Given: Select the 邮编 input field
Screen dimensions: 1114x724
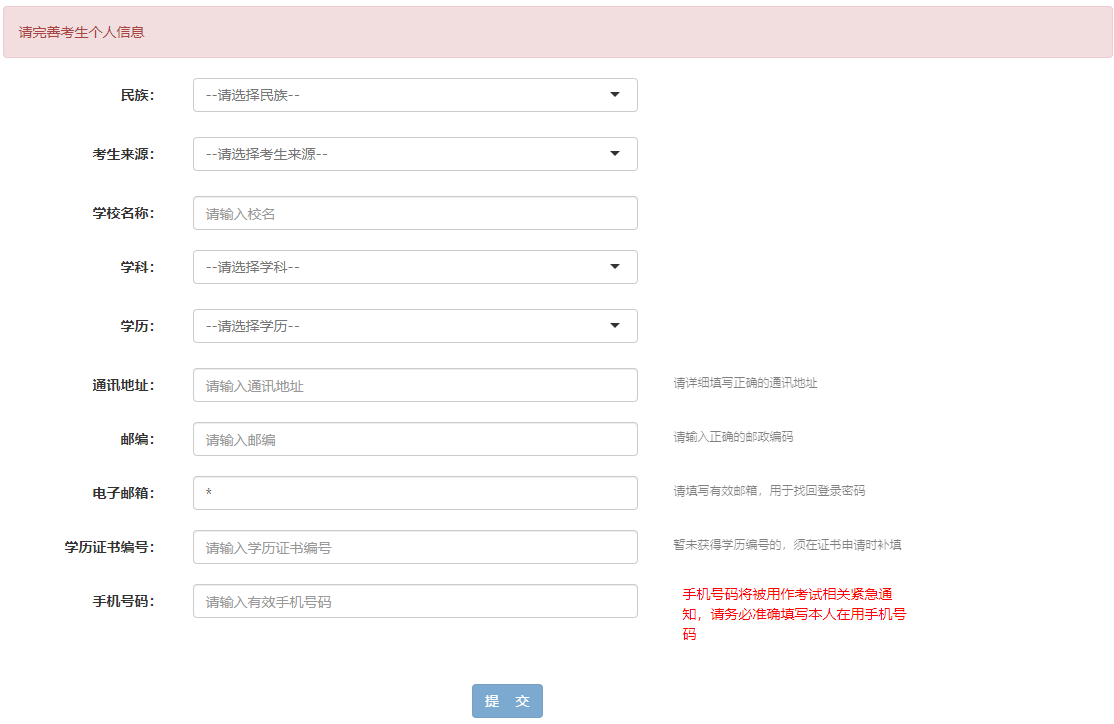Looking at the screenshot, I should tap(415, 439).
